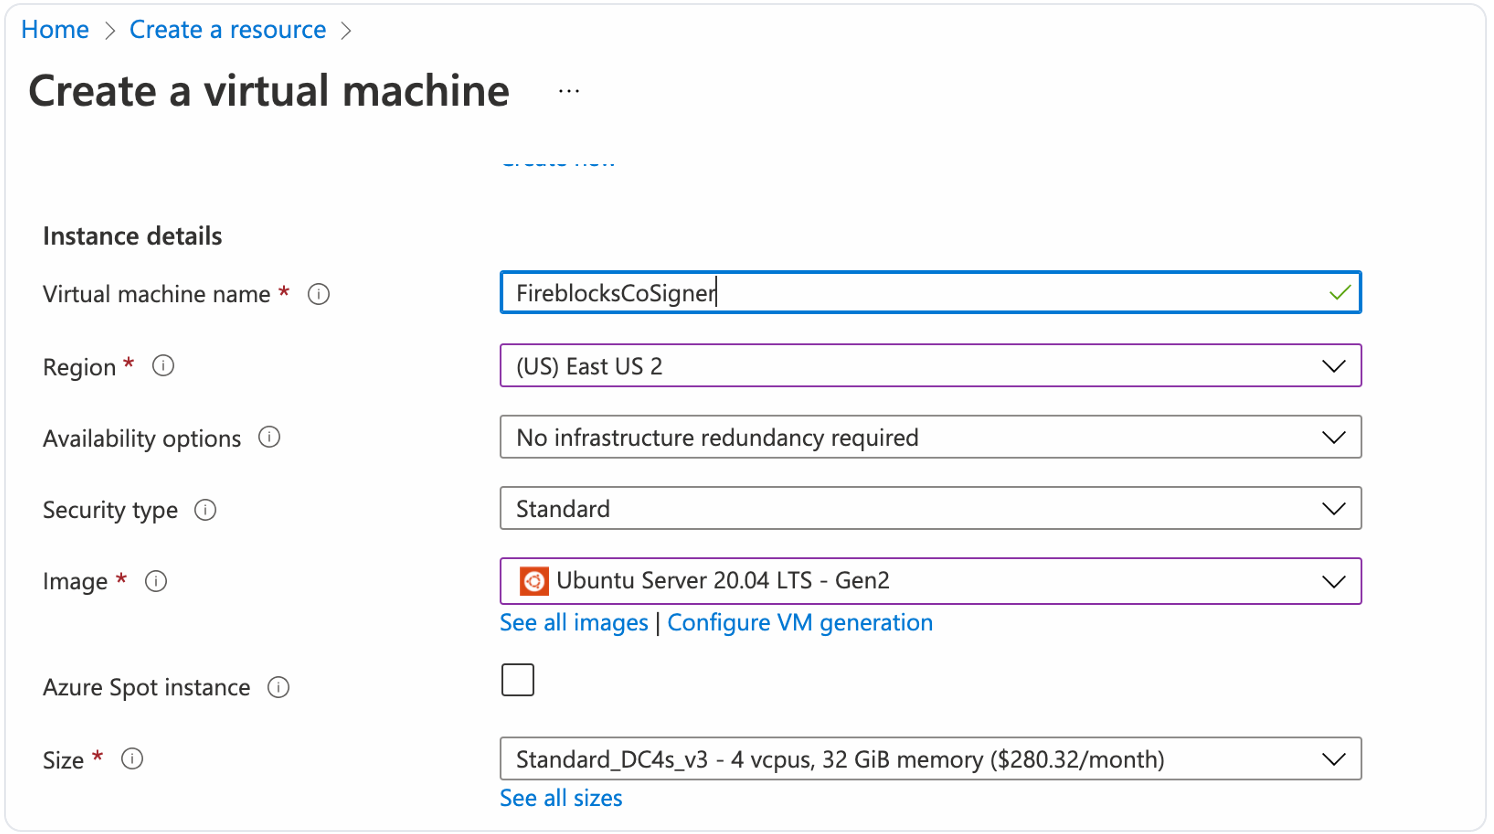Open the See all sizes link
Screen dimensions: 1494x834
point(561,798)
